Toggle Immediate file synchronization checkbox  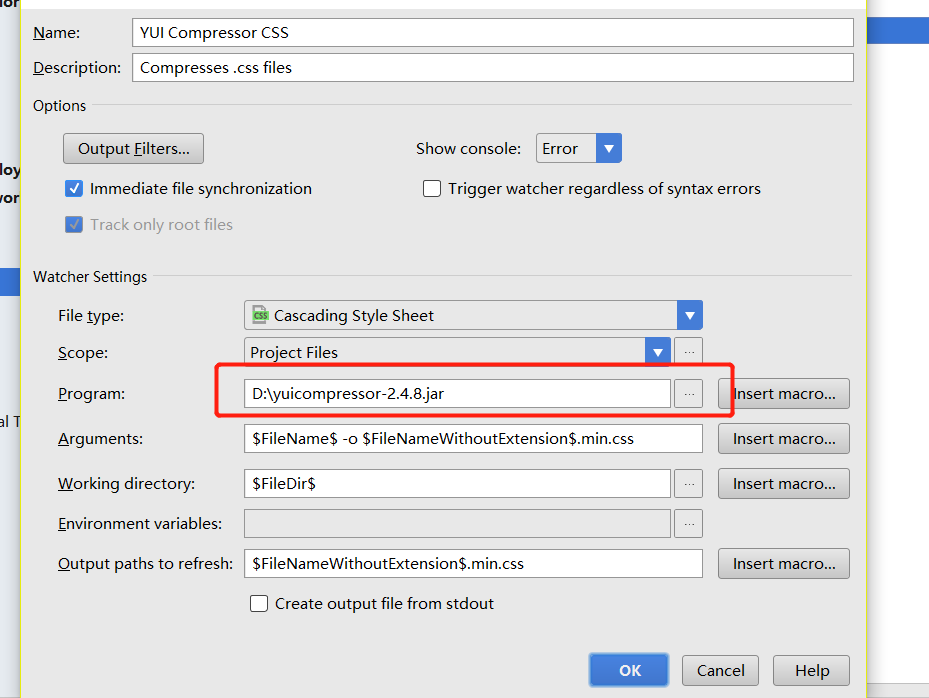click(74, 188)
